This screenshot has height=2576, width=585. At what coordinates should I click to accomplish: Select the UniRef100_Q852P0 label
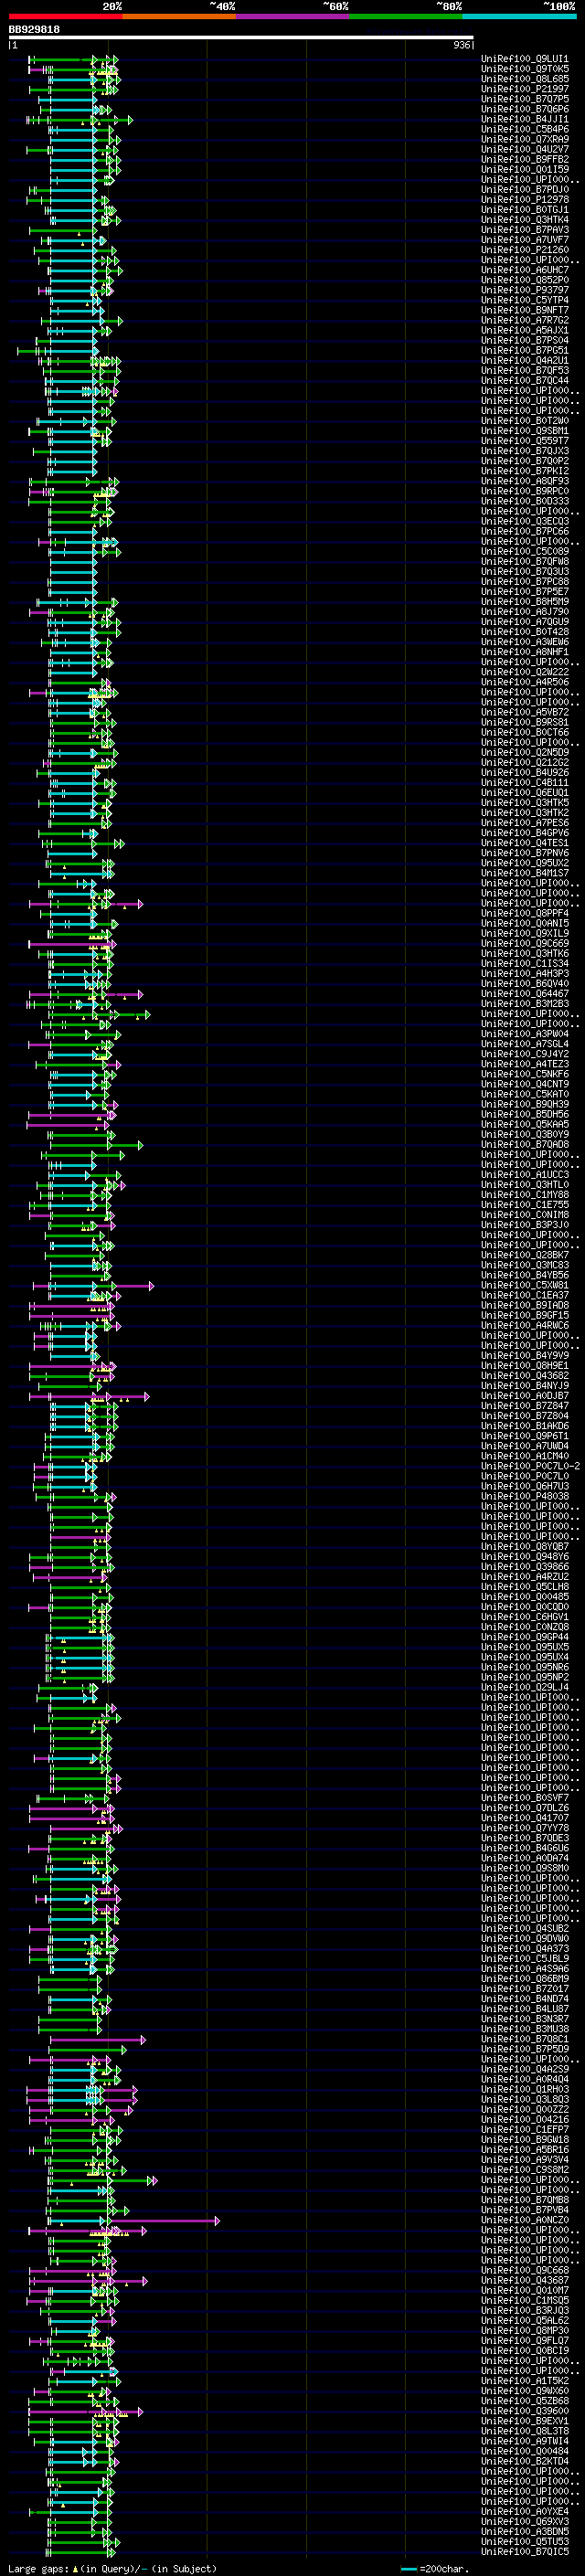coord(525,280)
